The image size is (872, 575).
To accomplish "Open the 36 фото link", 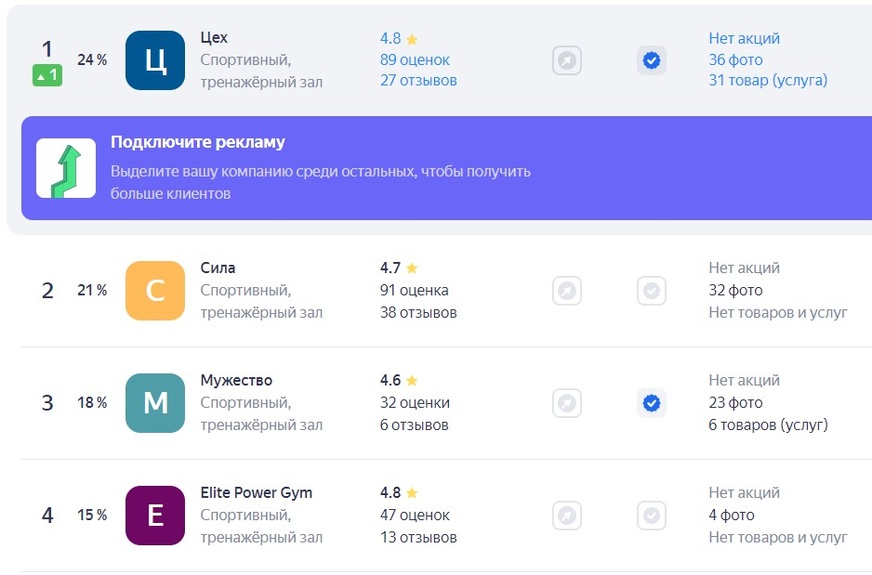I will [735, 60].
